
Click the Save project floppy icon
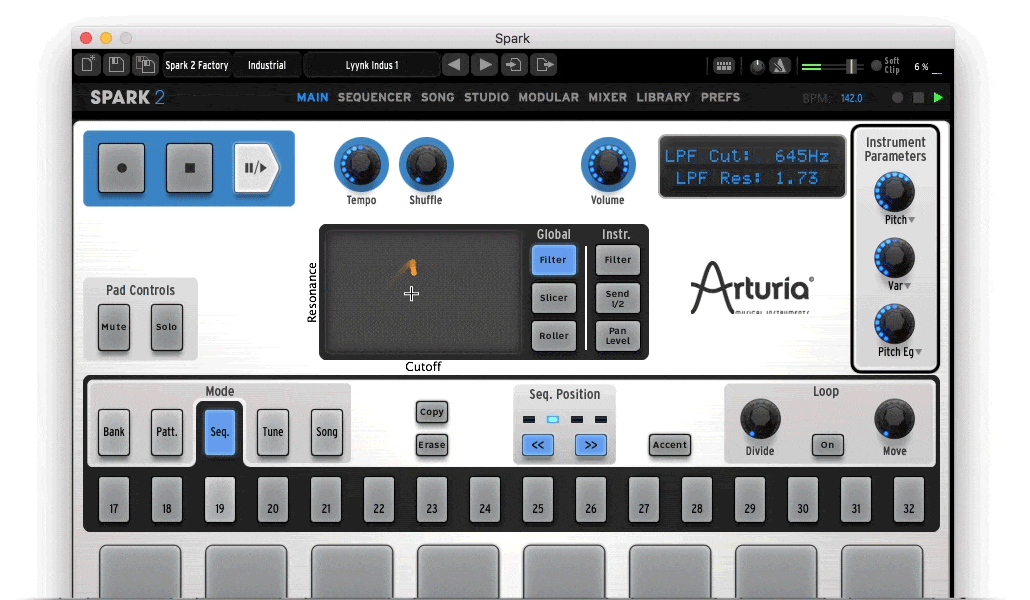(x=116, y=64)
